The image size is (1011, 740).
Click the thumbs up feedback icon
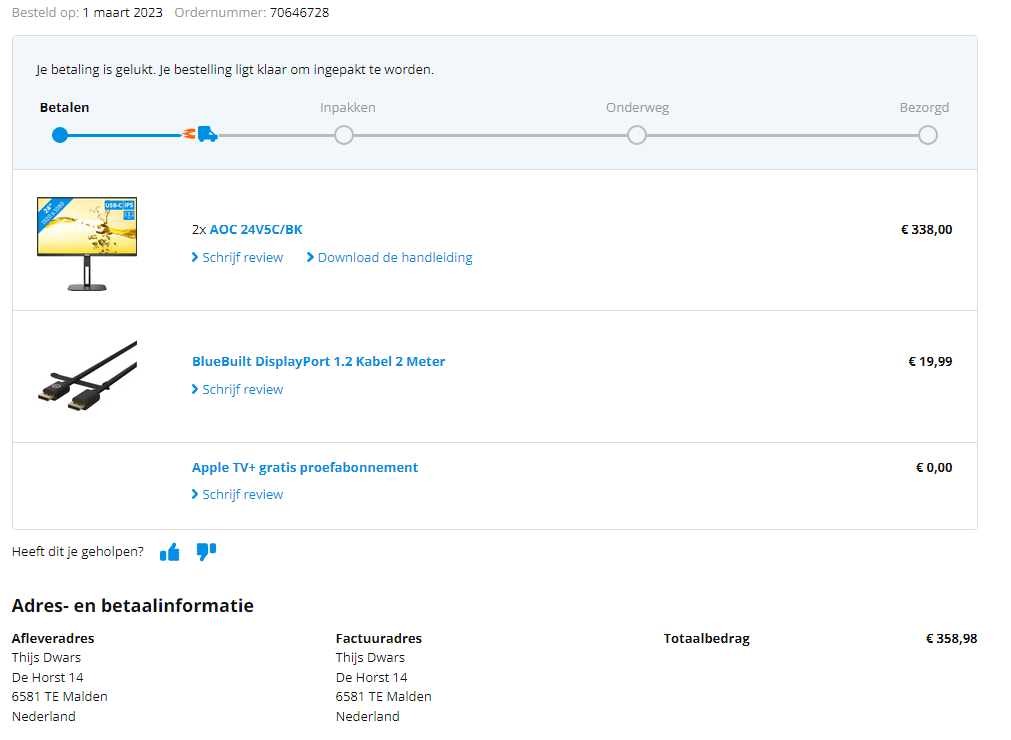(x=170, y=552)
